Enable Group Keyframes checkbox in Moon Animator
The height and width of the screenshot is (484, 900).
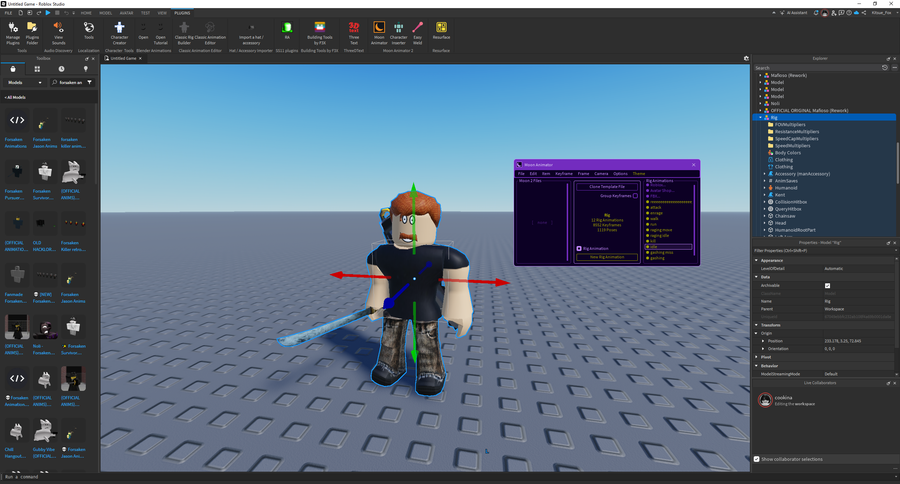pos(635,196)
